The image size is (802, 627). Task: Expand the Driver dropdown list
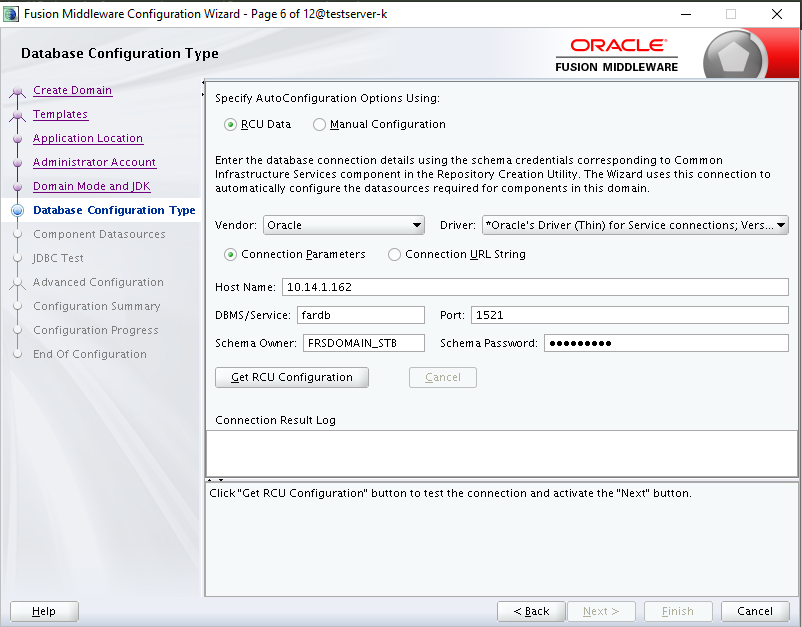click(635, 225)
